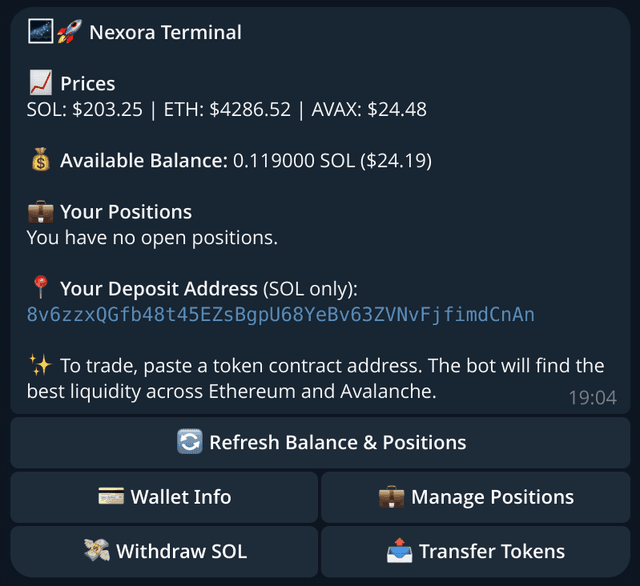Click the flying money icon on Withdraw SOL
640x586 pixels.
[x=97, y=551]
